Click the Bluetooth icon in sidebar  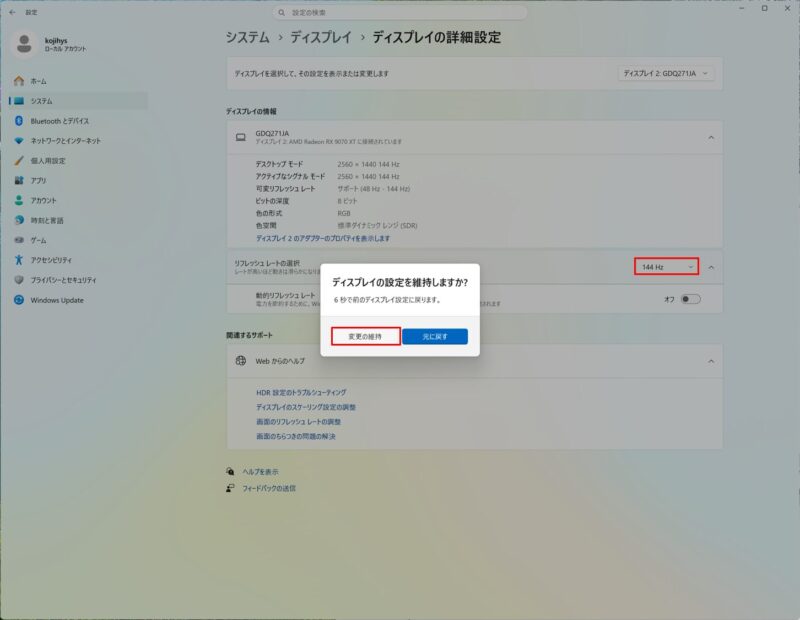coord(19,121)
